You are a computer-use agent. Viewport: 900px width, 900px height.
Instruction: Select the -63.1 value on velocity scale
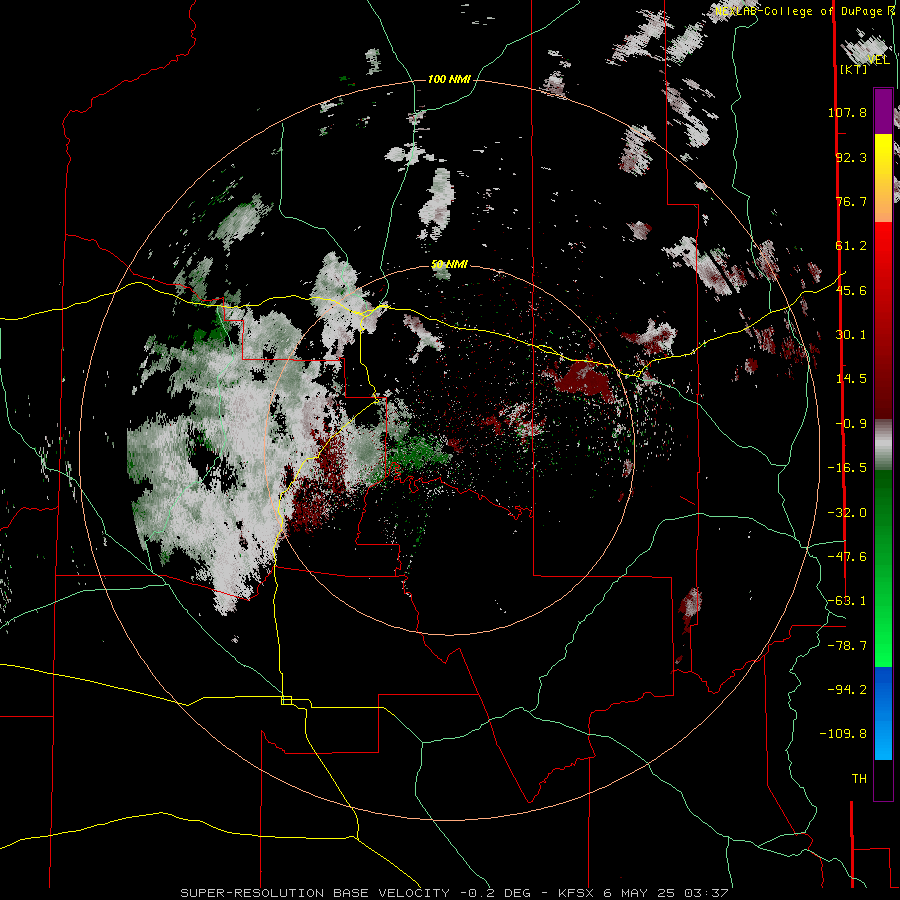[x=847, y=601]
